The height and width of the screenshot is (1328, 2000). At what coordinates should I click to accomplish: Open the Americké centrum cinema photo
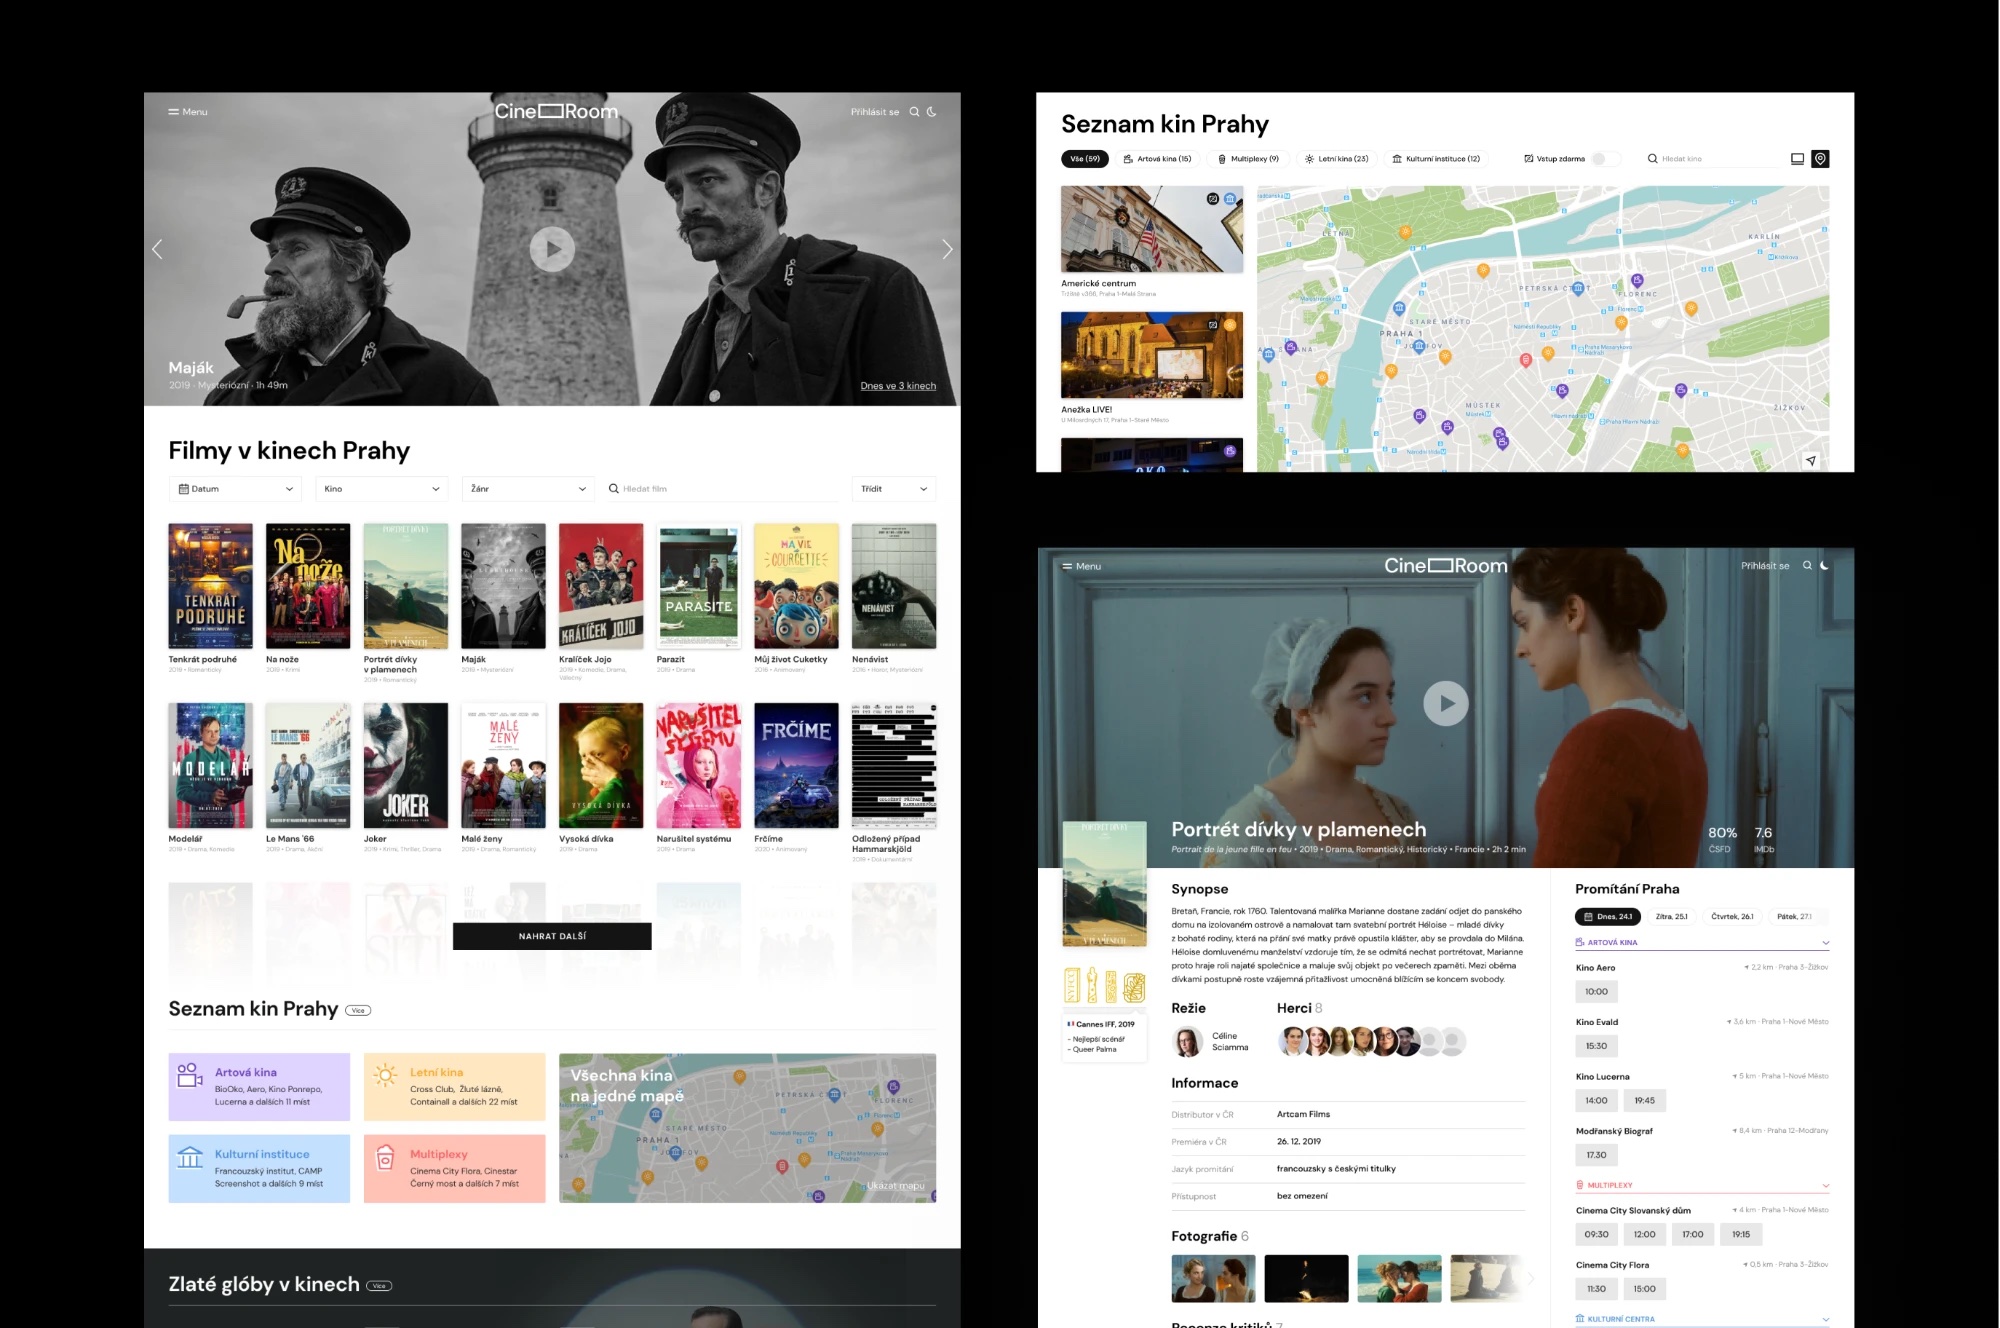click(1152, 229)
